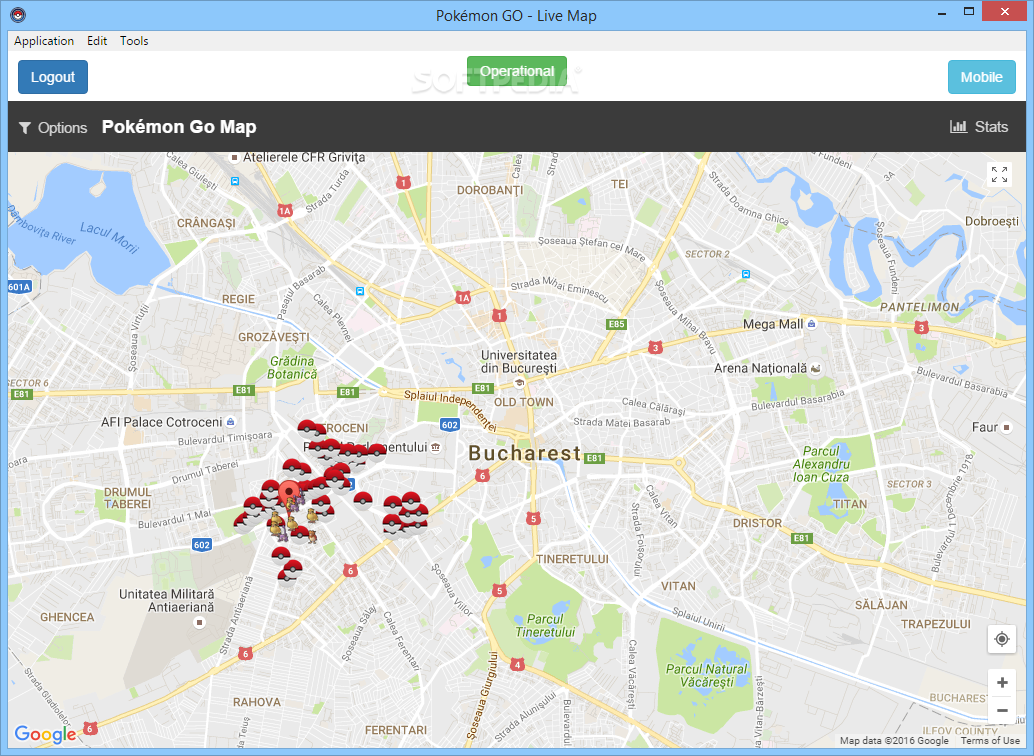Click the Parcul Alexandru Ioan Cuza label

tap(821, 464)
